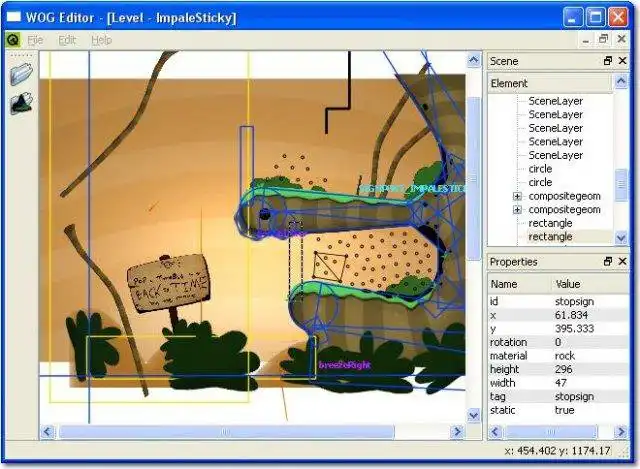This screenshot has height=469, width=640.
Task: Click the Value column header in Properties
Action: pyautogui.click(x=590, y=284)
